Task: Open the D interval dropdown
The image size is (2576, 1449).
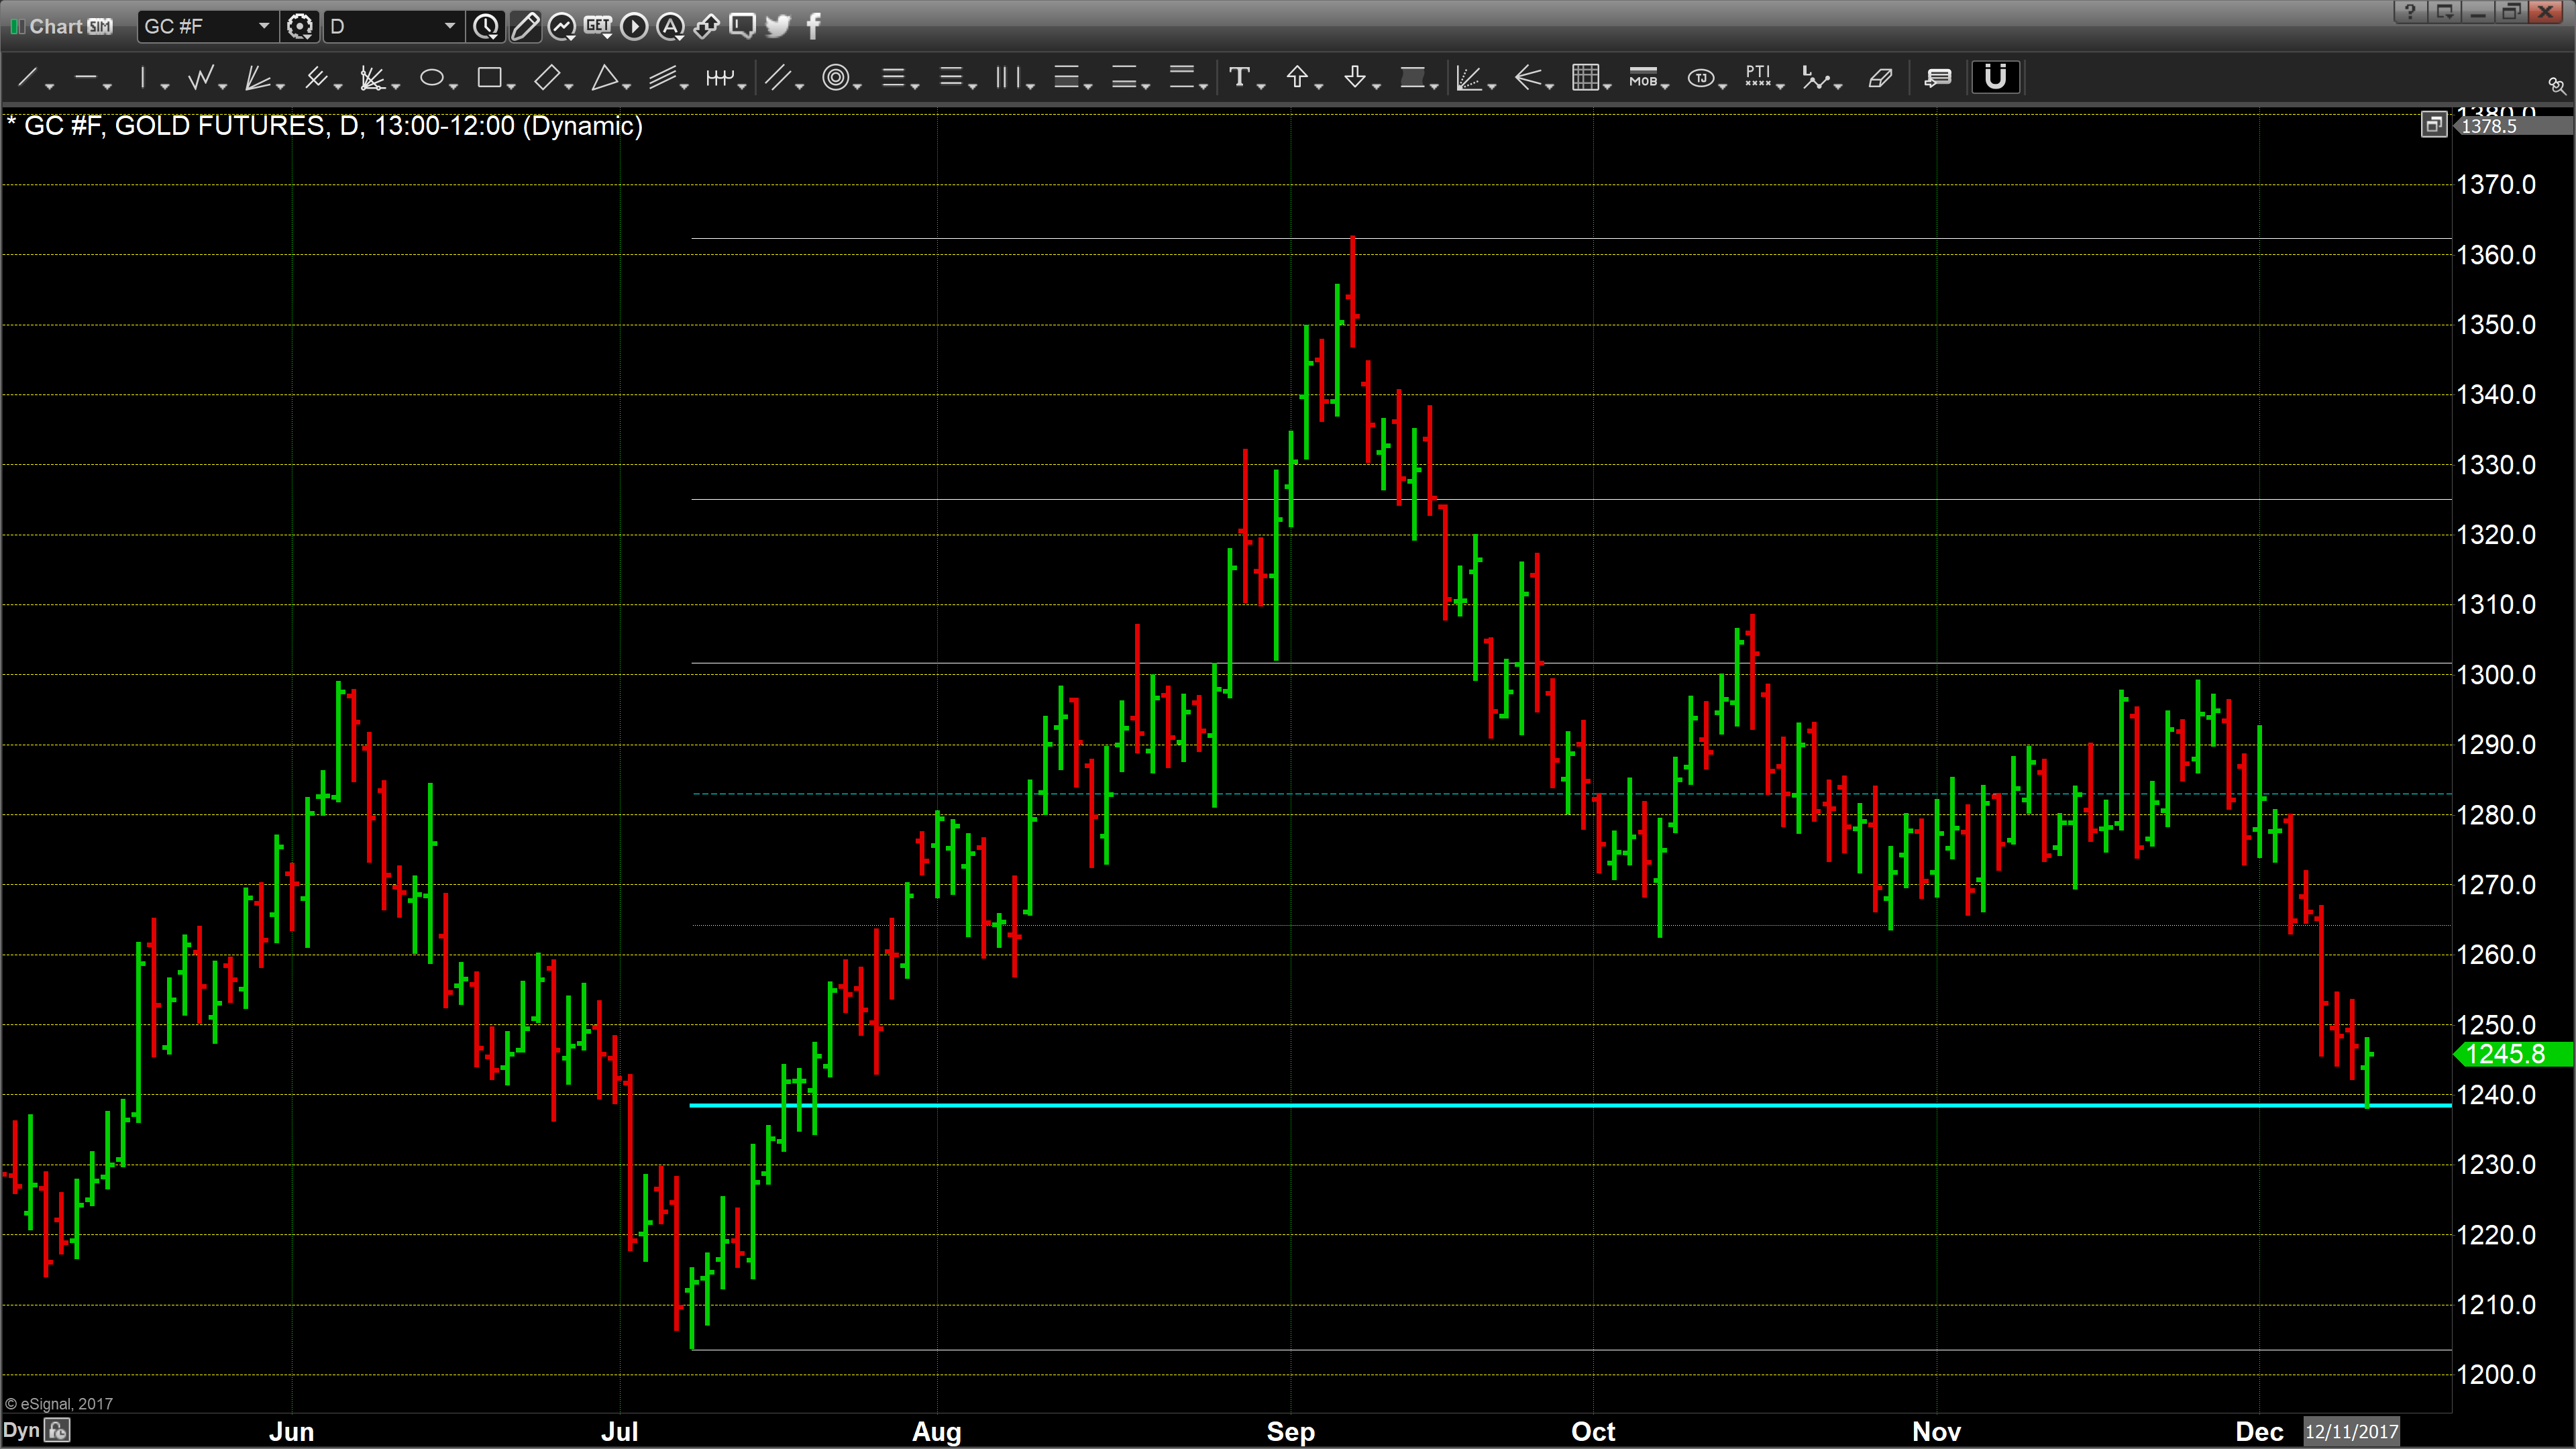Action: coord(449,26)
